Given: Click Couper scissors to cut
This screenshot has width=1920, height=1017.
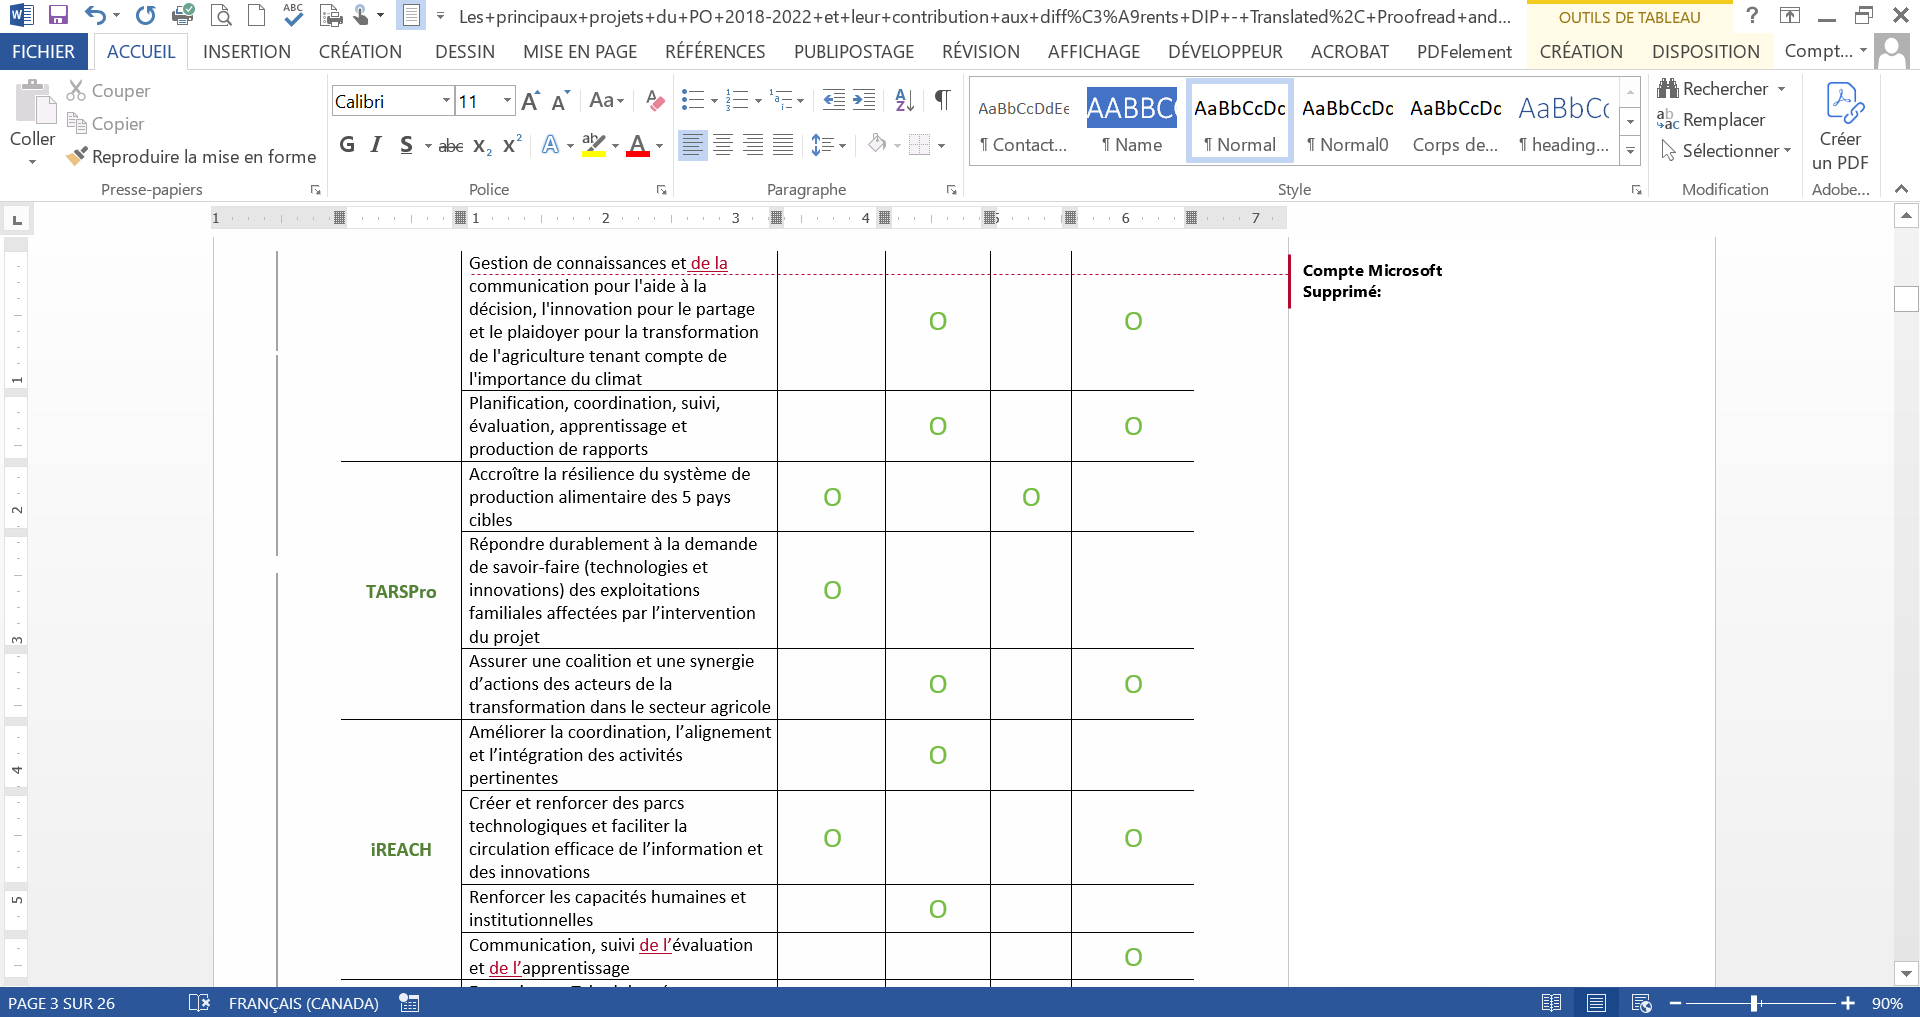Looking at the screenshot, I should pyautogui.click(x=108, y=91).
